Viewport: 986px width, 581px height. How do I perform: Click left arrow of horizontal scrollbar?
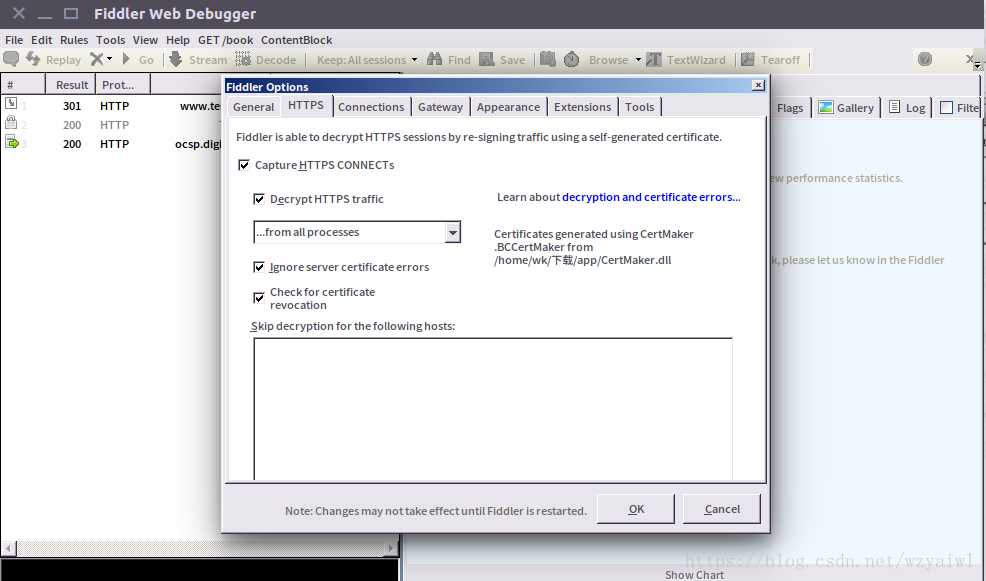pyautogui.click(x=8, y=548)
